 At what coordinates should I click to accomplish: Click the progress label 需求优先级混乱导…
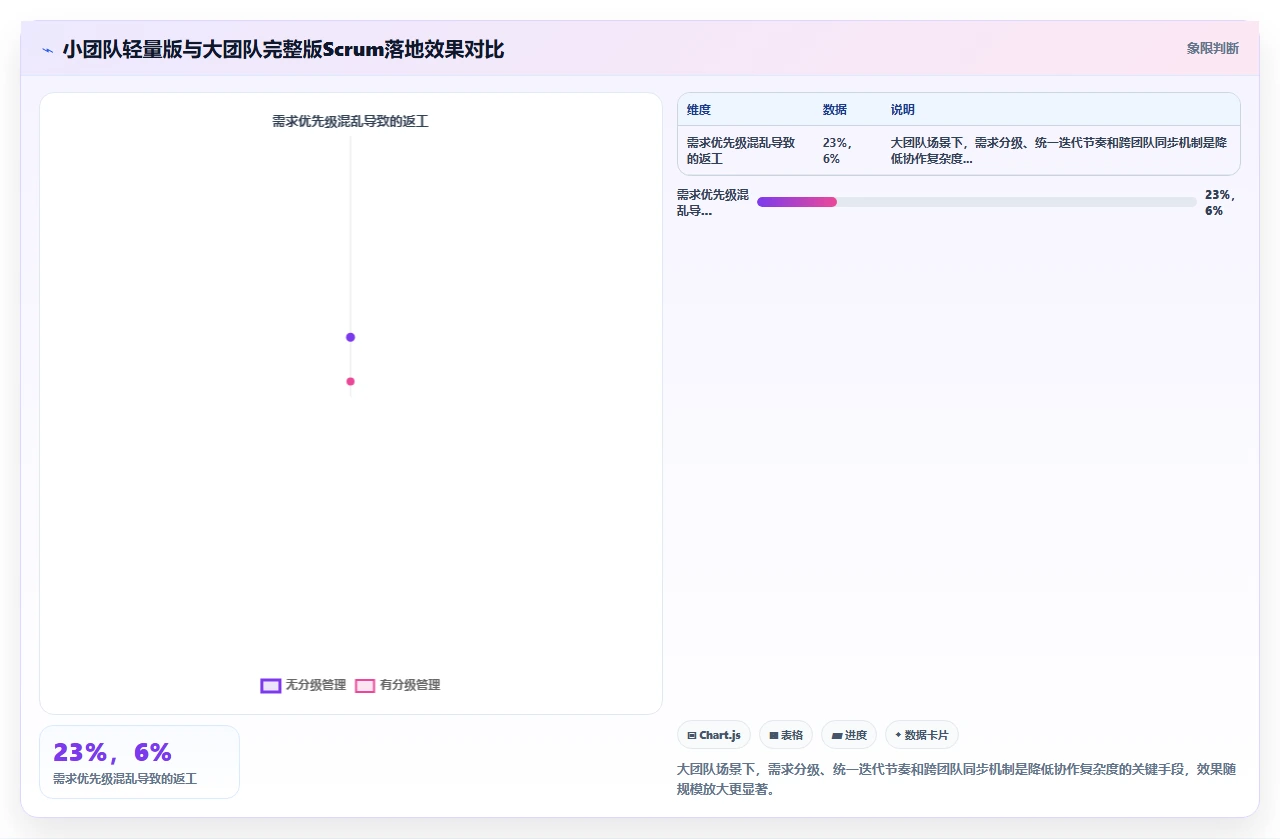713,202
